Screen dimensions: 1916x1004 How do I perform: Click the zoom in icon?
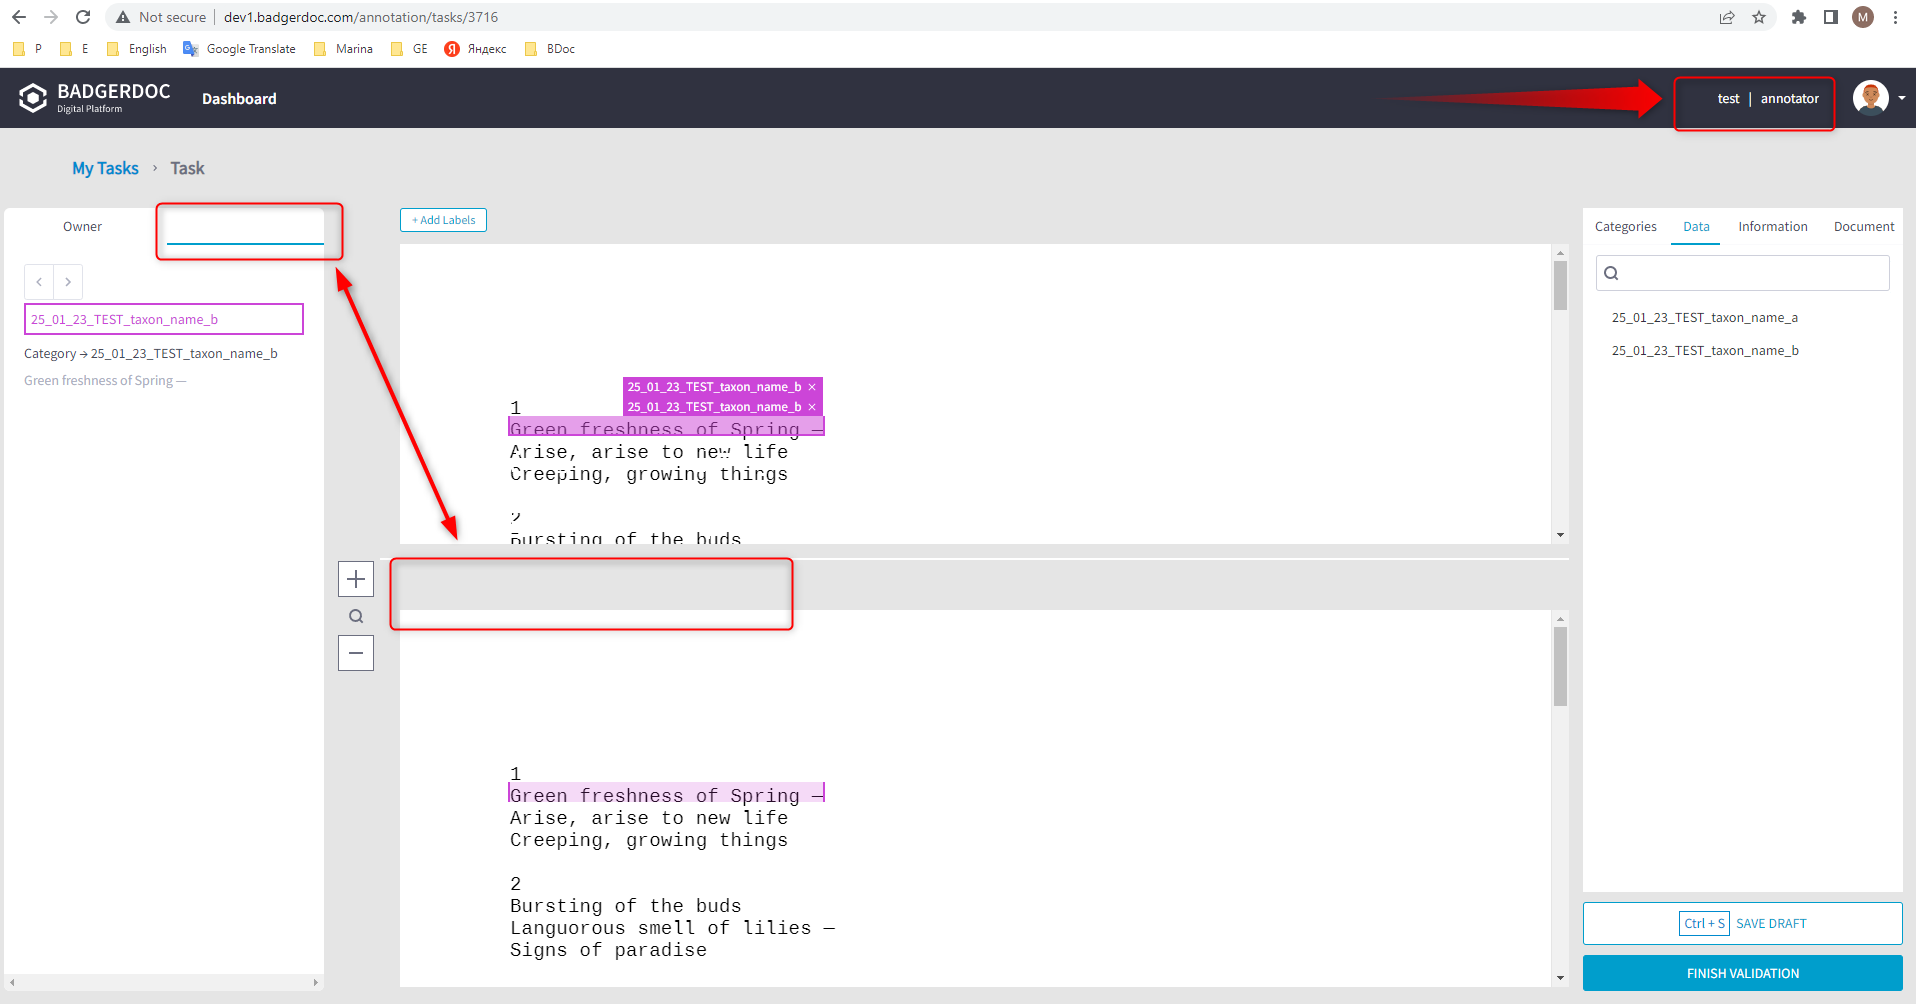coord(356,578)
